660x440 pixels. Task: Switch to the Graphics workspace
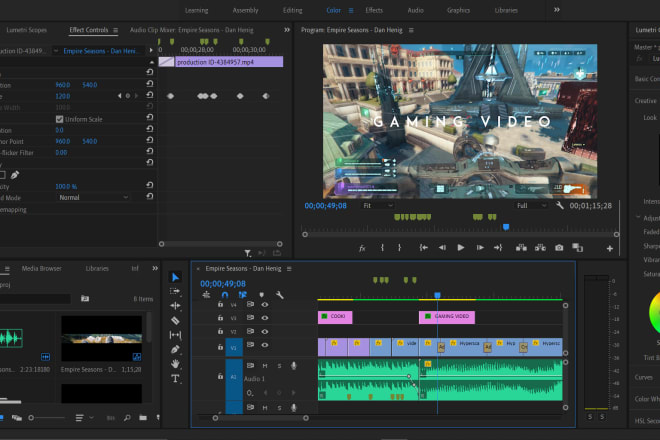pos(458,10)
